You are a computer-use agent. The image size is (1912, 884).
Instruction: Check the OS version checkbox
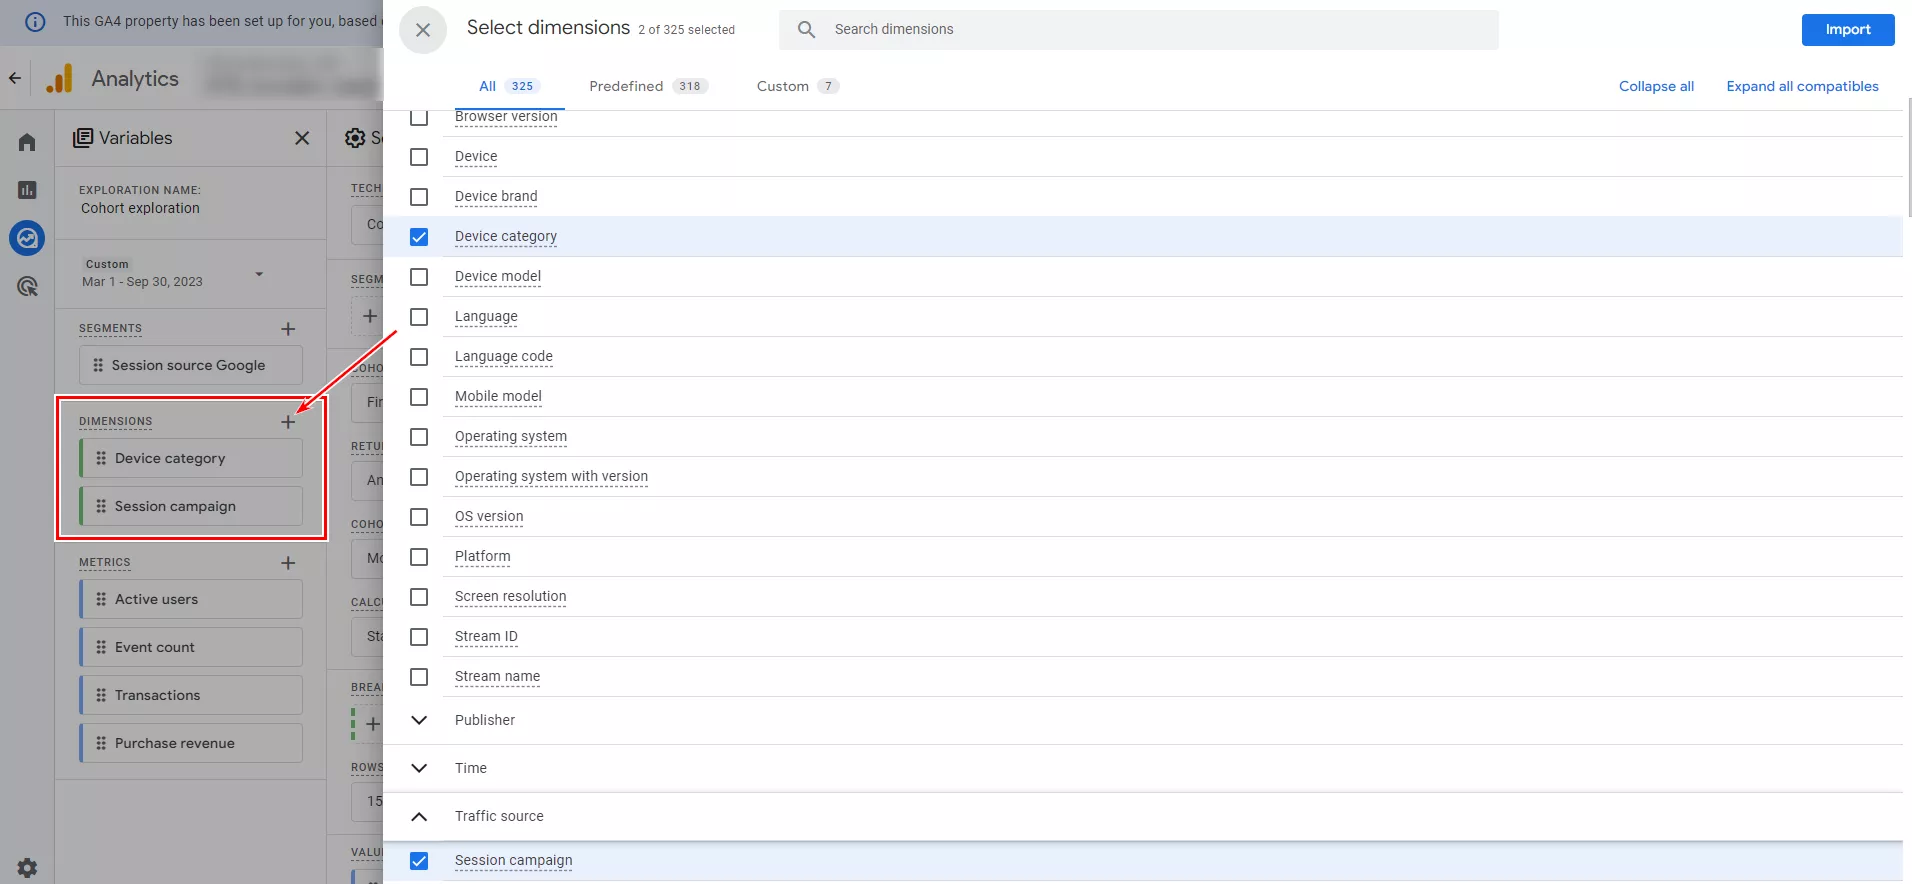(419, 517)
